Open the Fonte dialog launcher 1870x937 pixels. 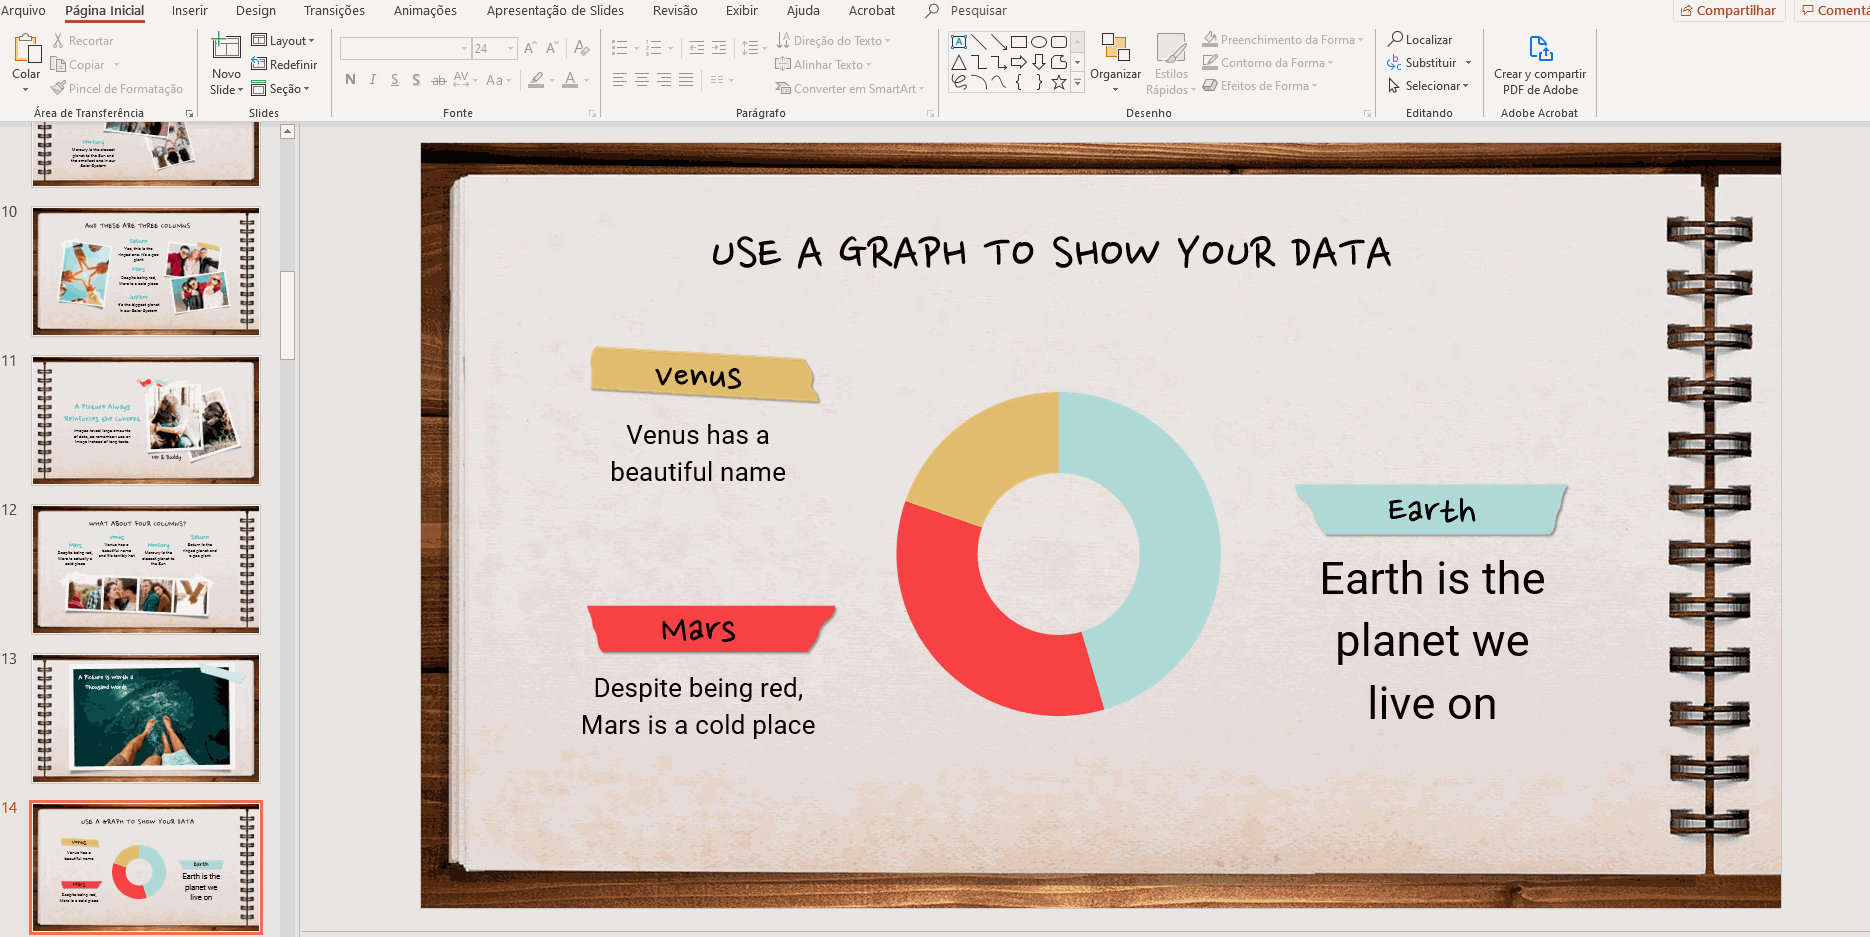pos(592,114)
